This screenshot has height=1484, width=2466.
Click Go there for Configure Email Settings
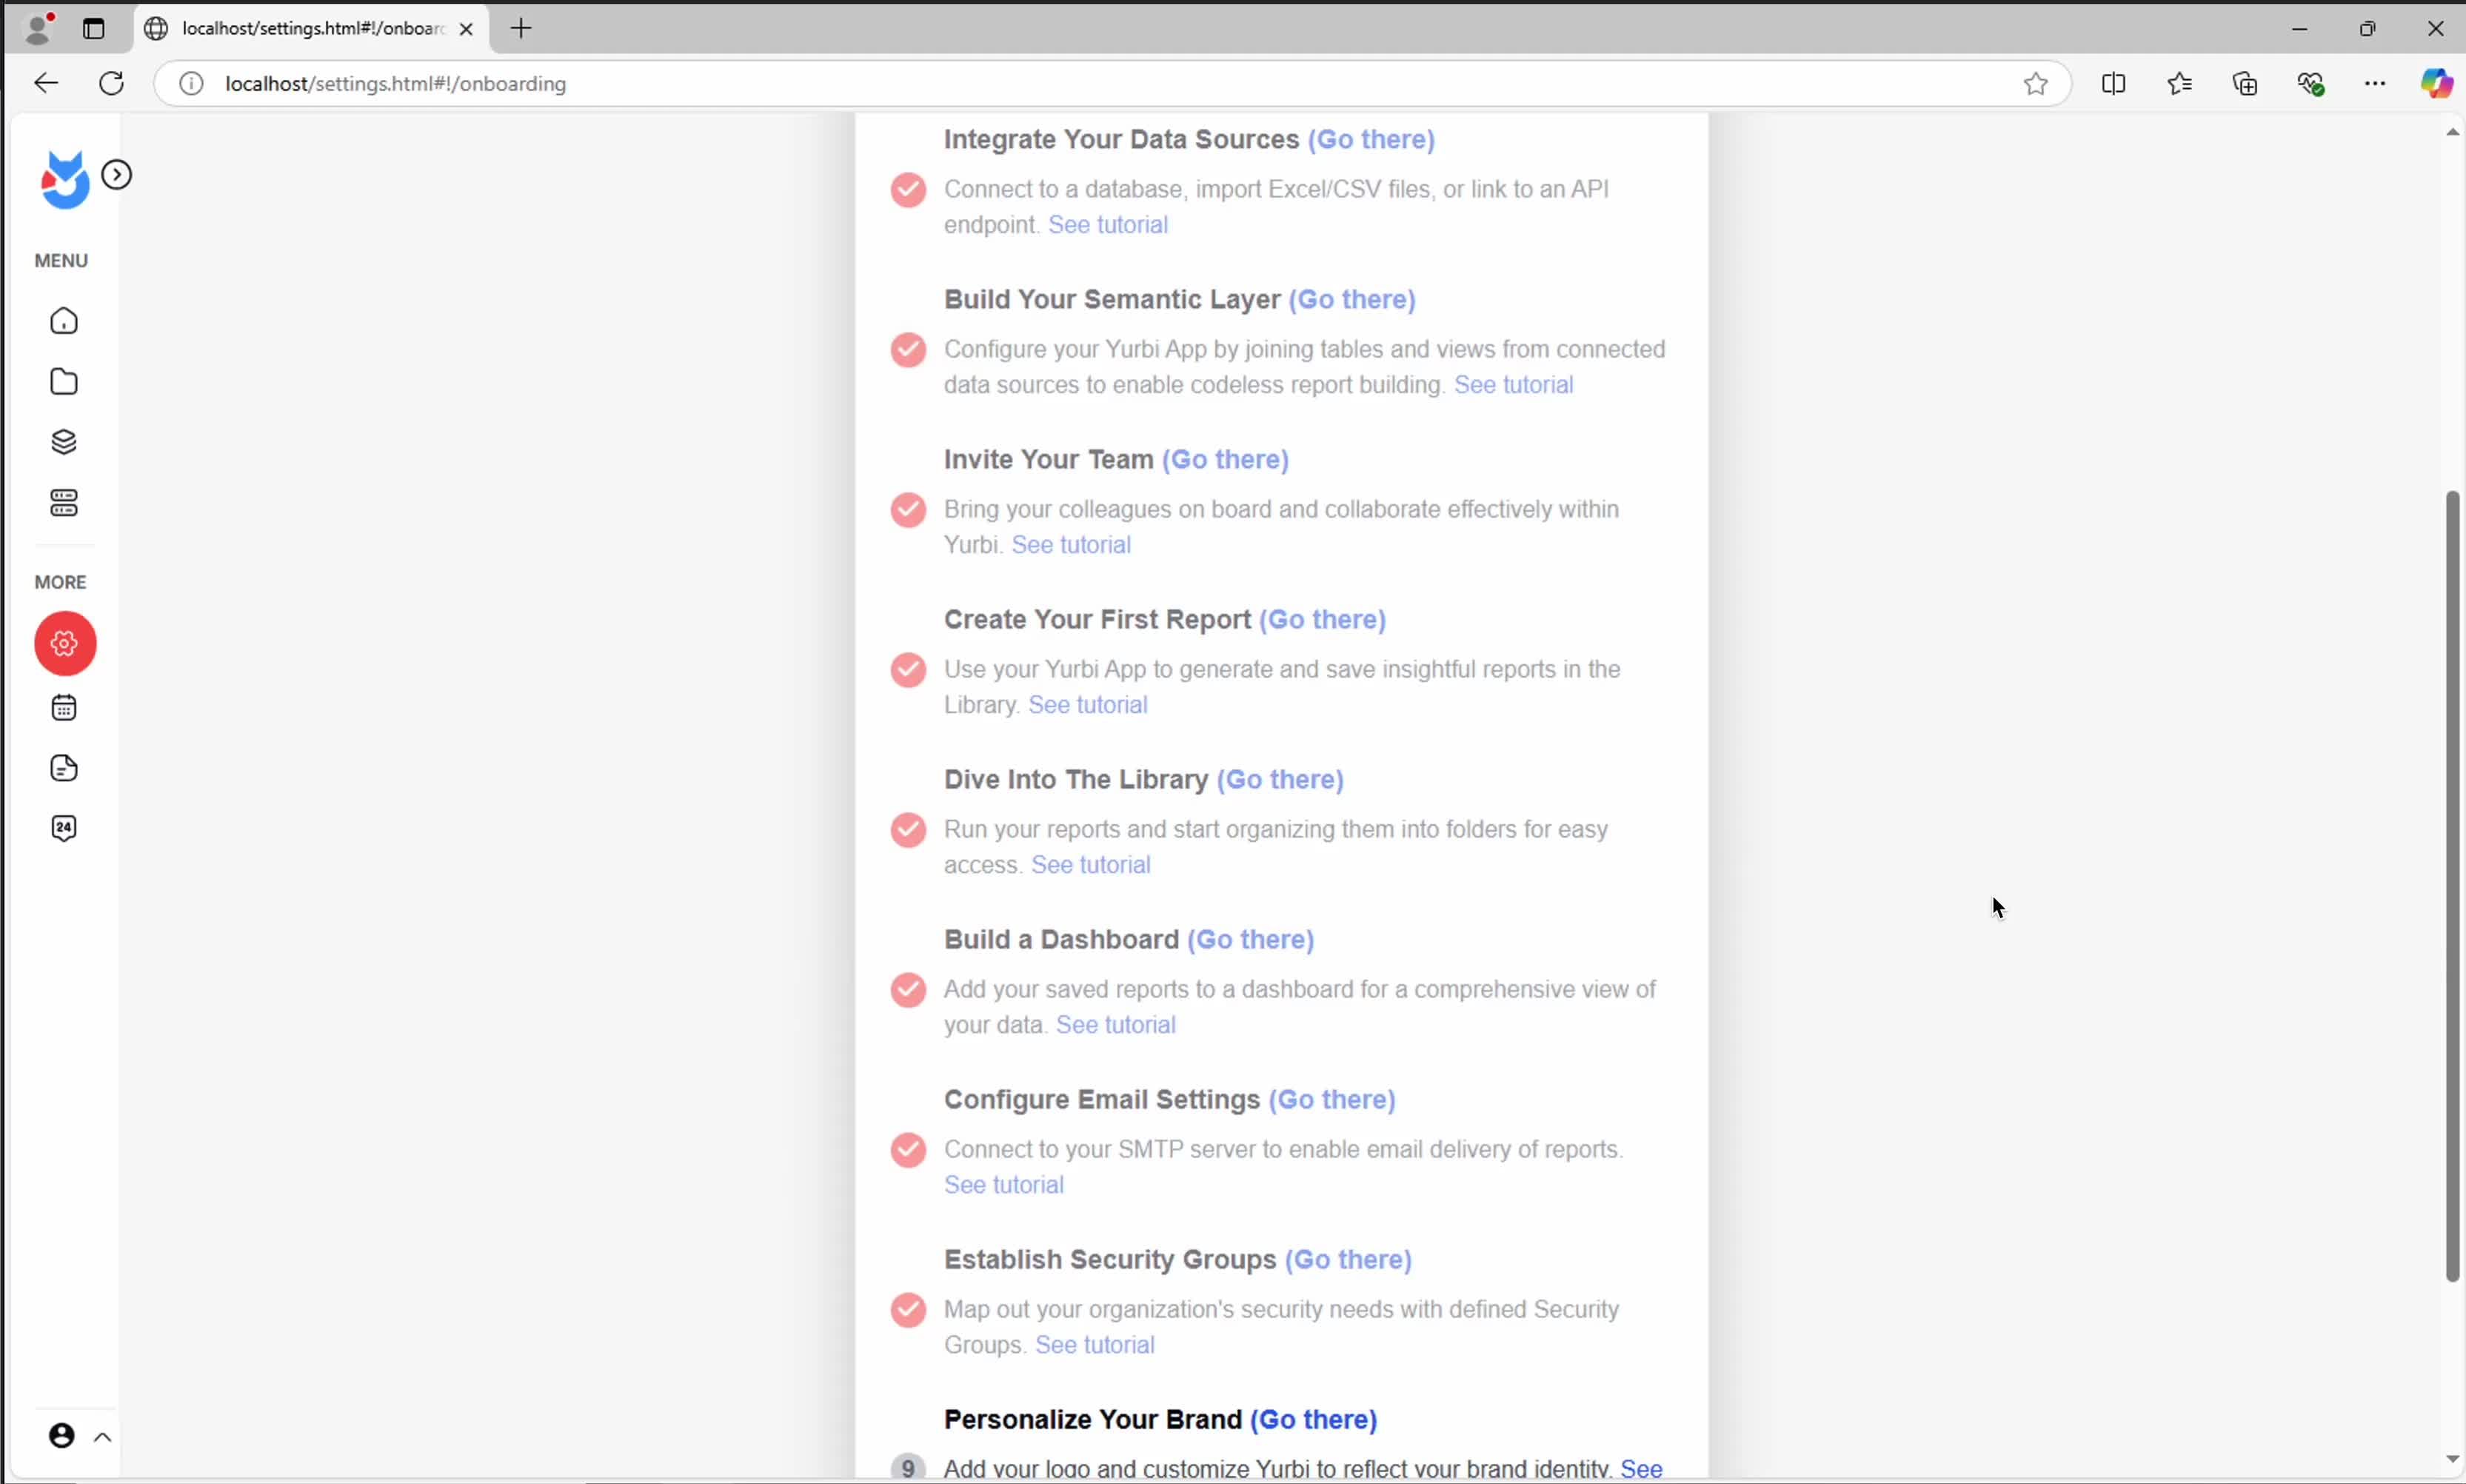[1331, 1099]
